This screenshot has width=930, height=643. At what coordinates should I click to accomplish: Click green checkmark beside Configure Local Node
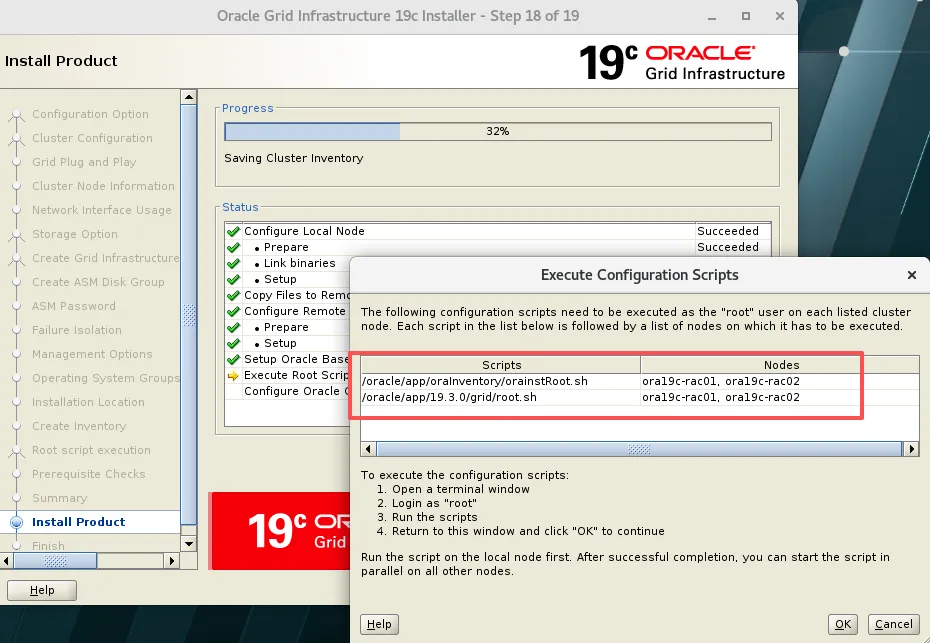233,231
